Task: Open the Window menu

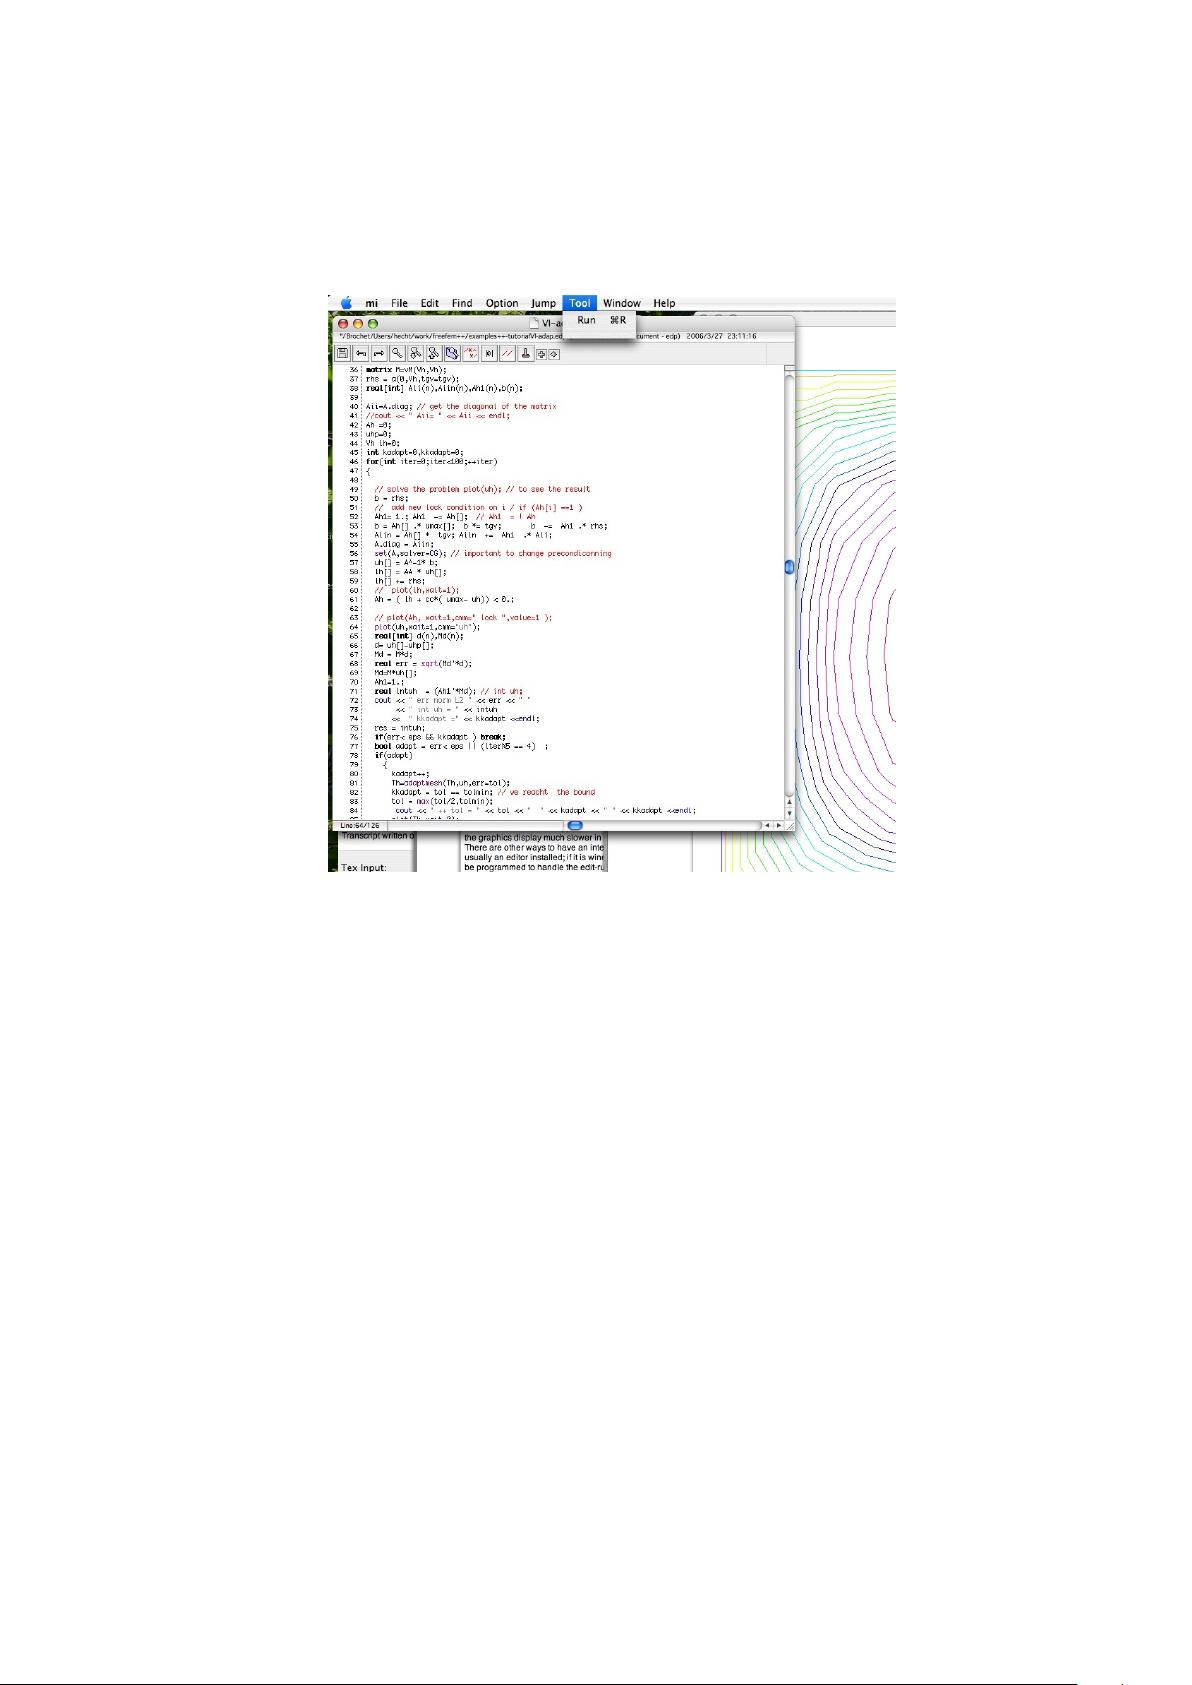Action: (x=621, y=303)
